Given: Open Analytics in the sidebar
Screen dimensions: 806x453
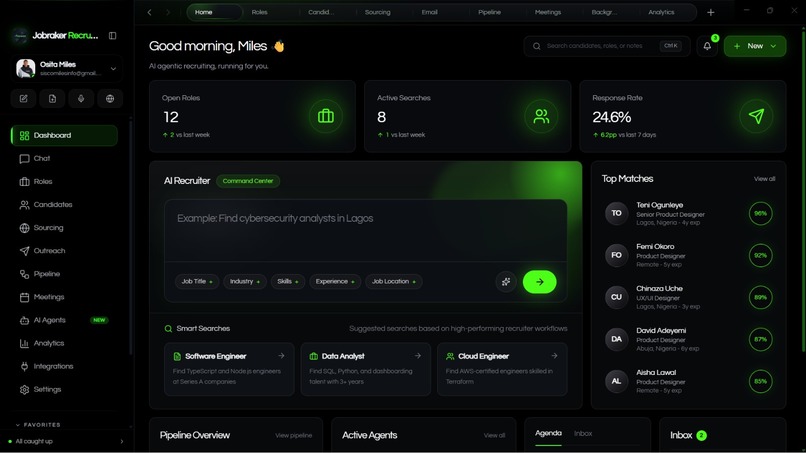Looking at the screenshot, I should (64, 343).
